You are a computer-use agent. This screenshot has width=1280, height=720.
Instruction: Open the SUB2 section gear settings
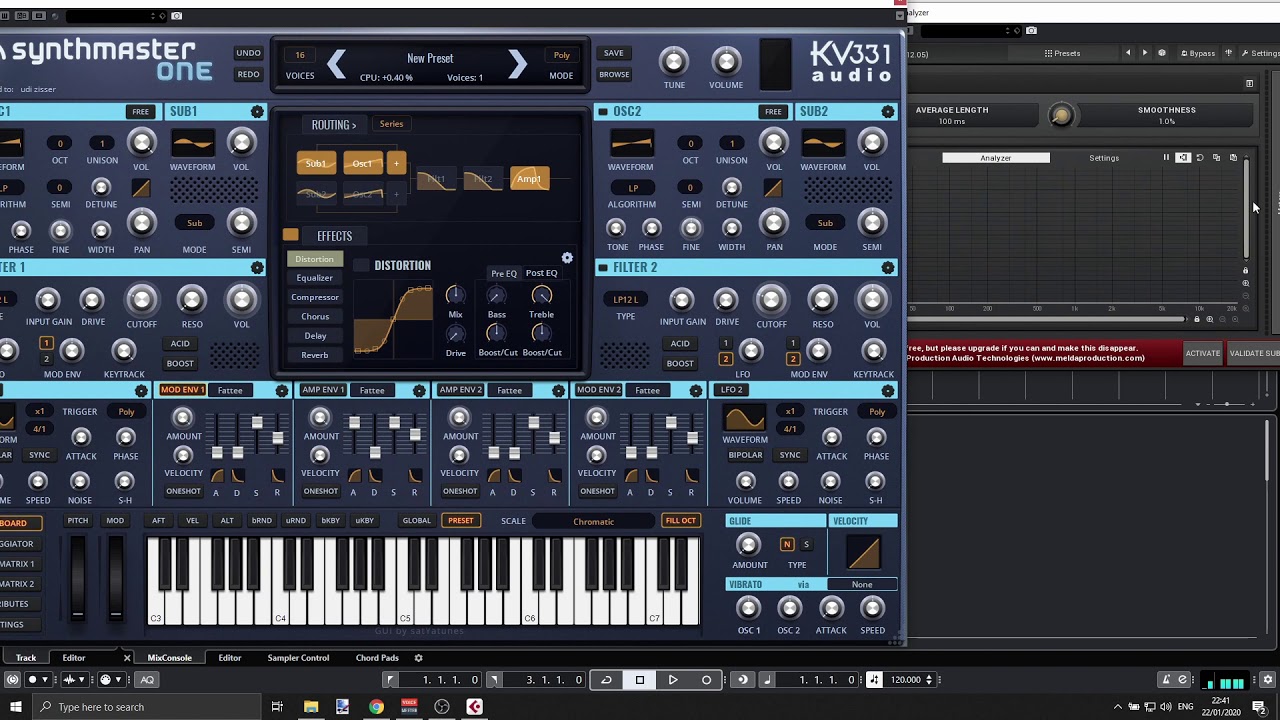point(888,112)
